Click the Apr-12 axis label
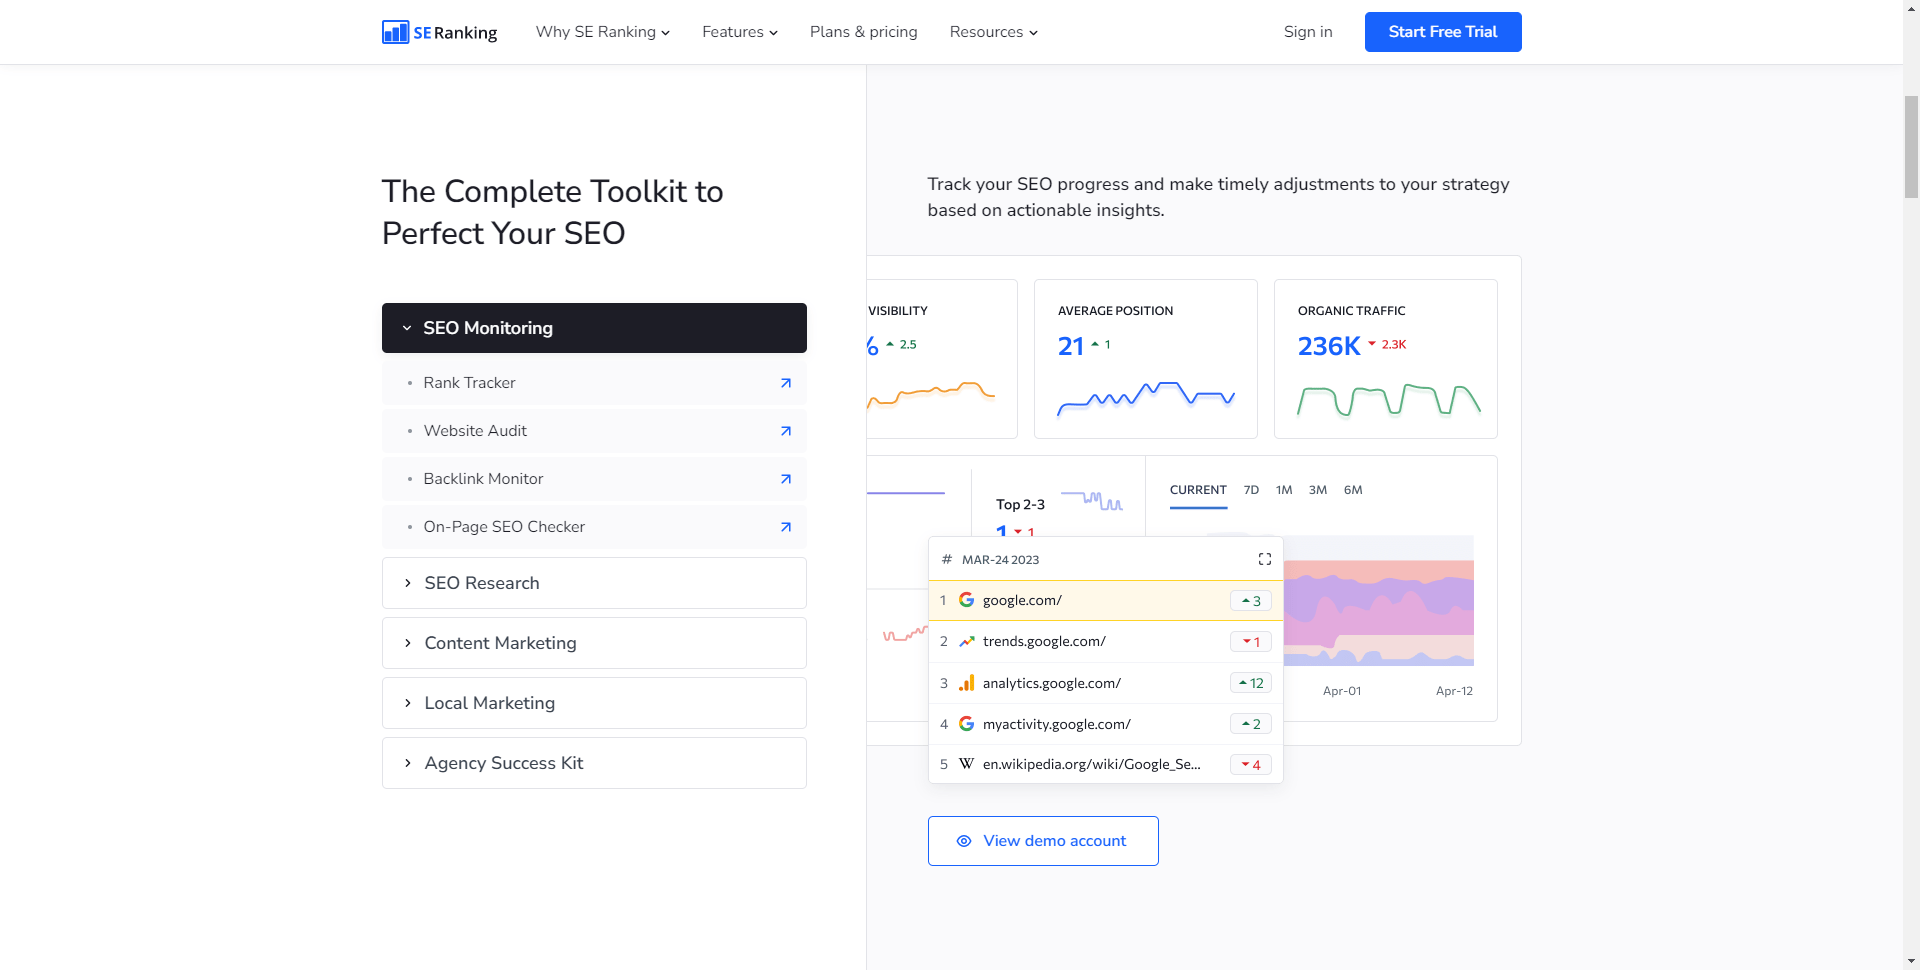Viewport: 1920px width, 970px height. point(1454,691)
